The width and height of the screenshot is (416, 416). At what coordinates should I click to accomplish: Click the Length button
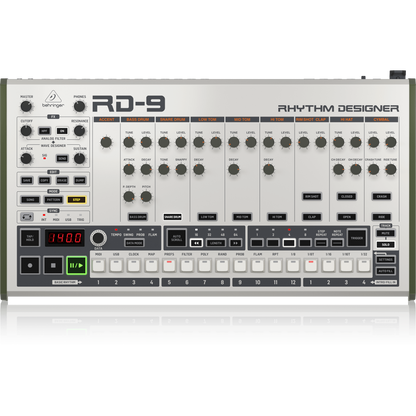point(216,243)
